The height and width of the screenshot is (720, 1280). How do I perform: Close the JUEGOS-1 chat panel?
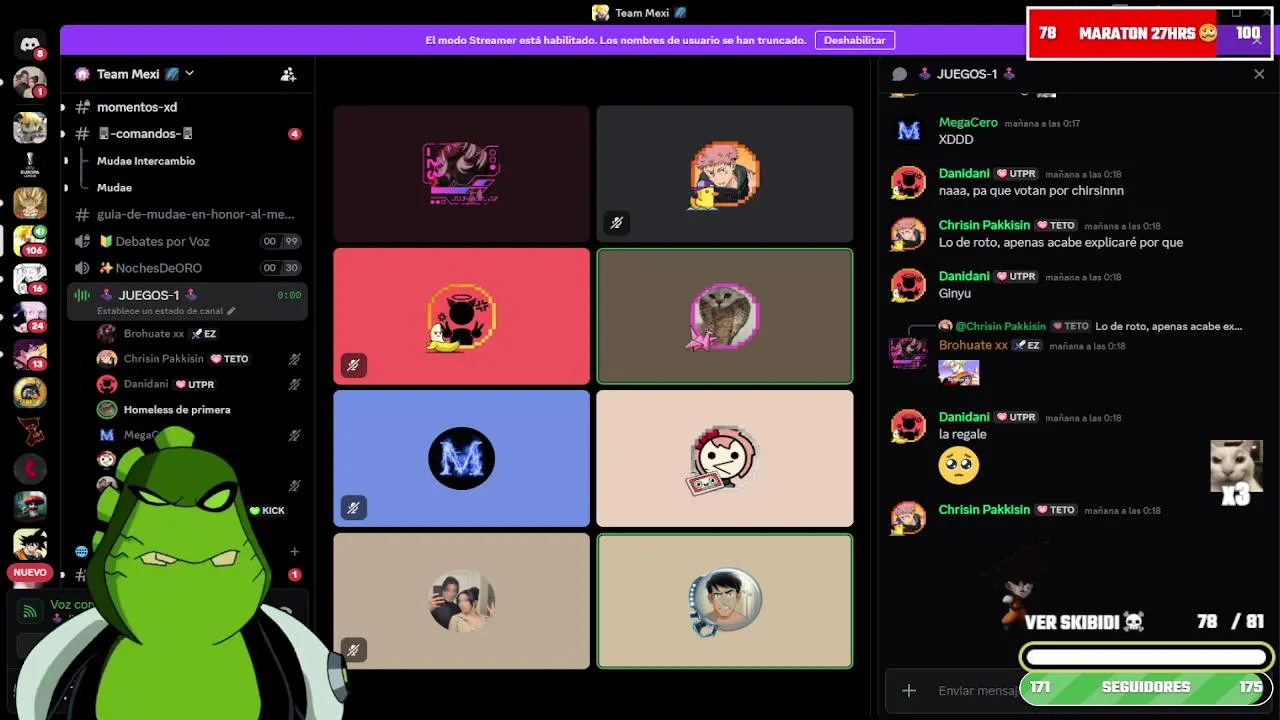click(x=1259, y=74)
